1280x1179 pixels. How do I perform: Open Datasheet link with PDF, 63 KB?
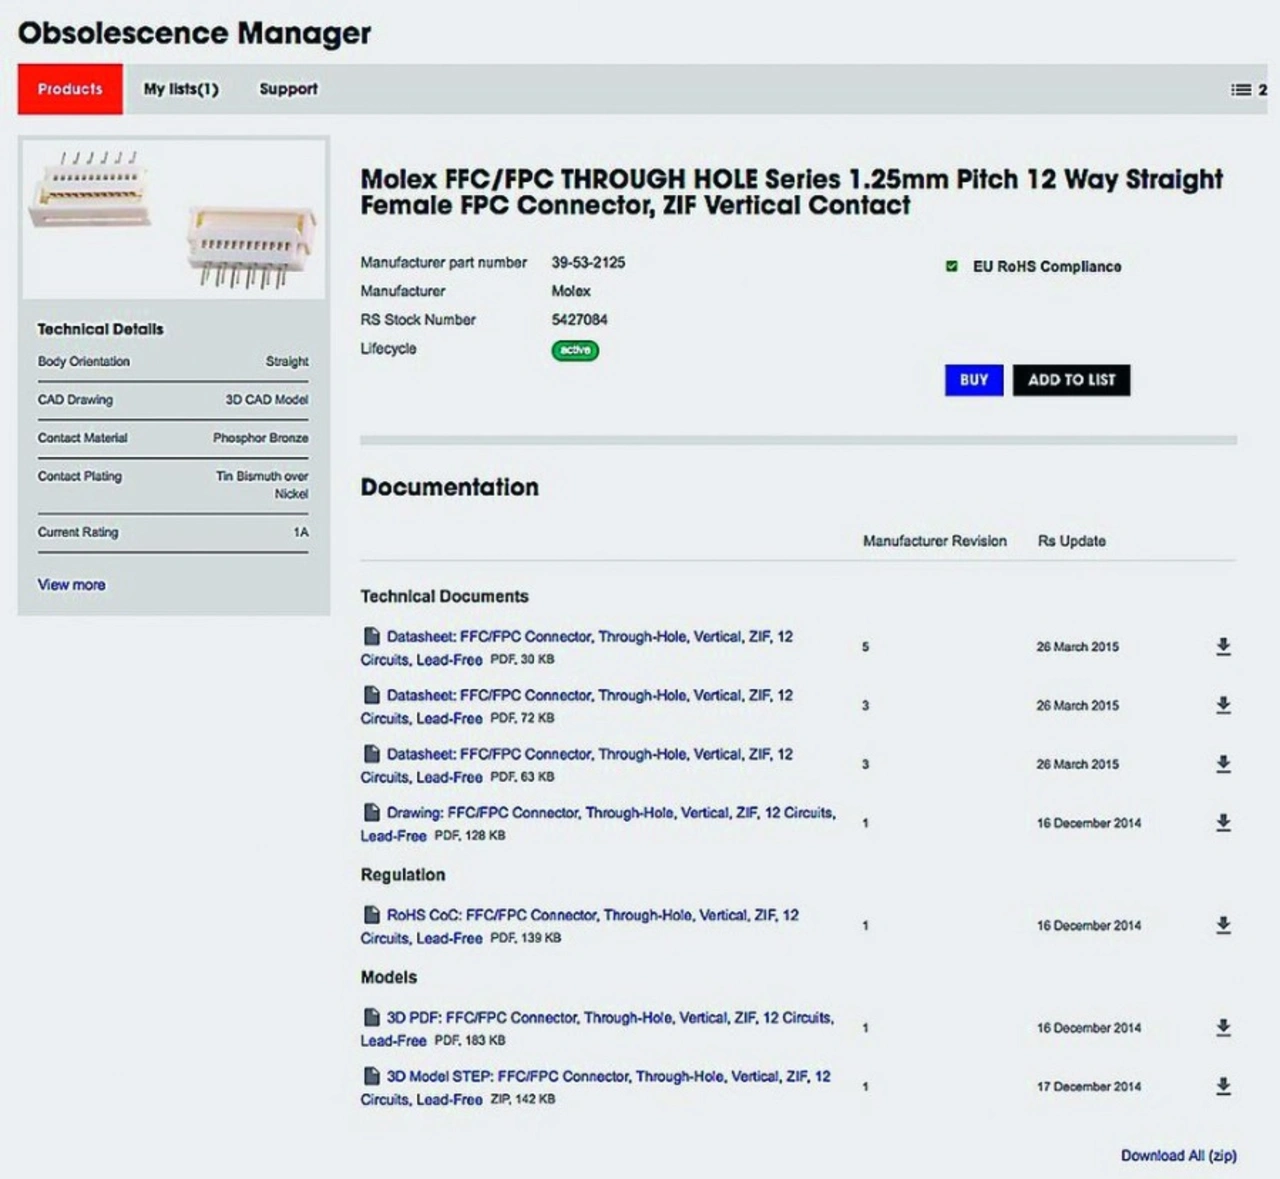coord(578,766)
